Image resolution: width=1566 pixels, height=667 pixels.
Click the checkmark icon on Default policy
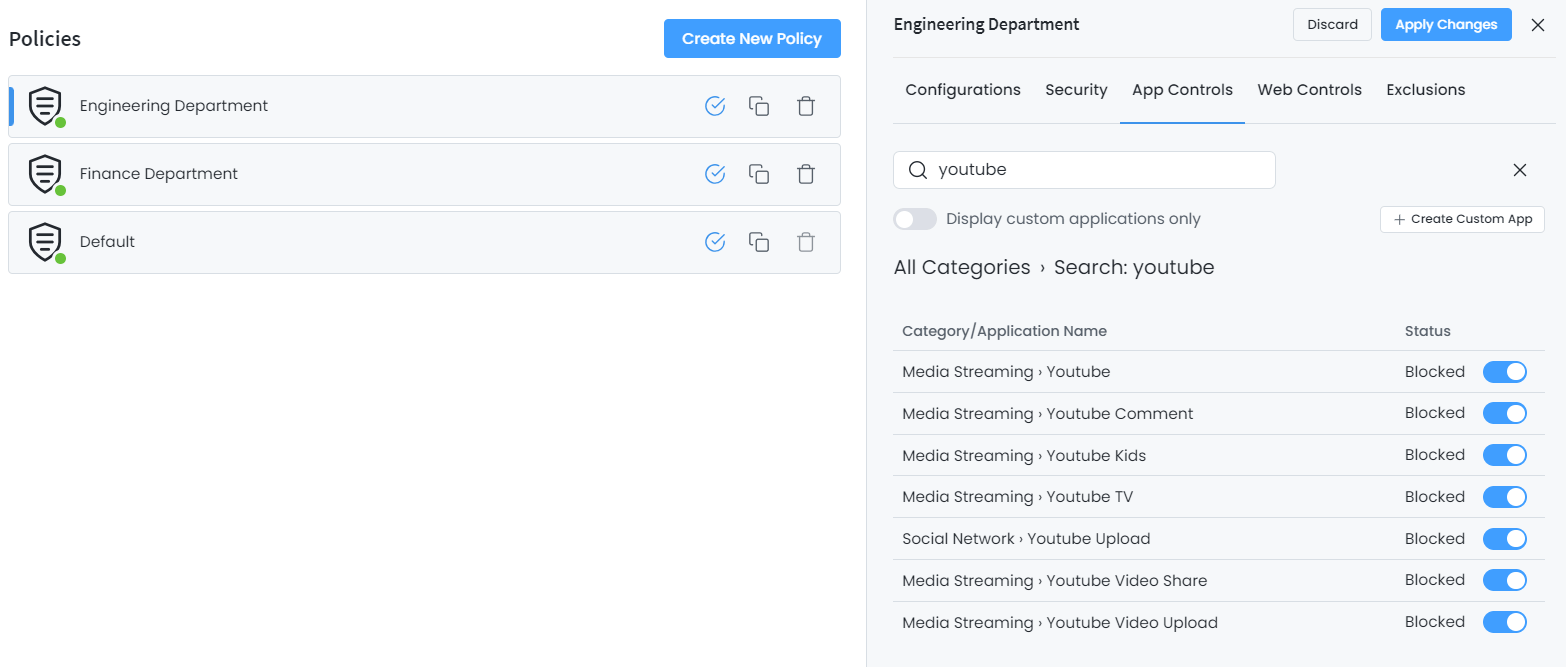(x=715, y=242)
